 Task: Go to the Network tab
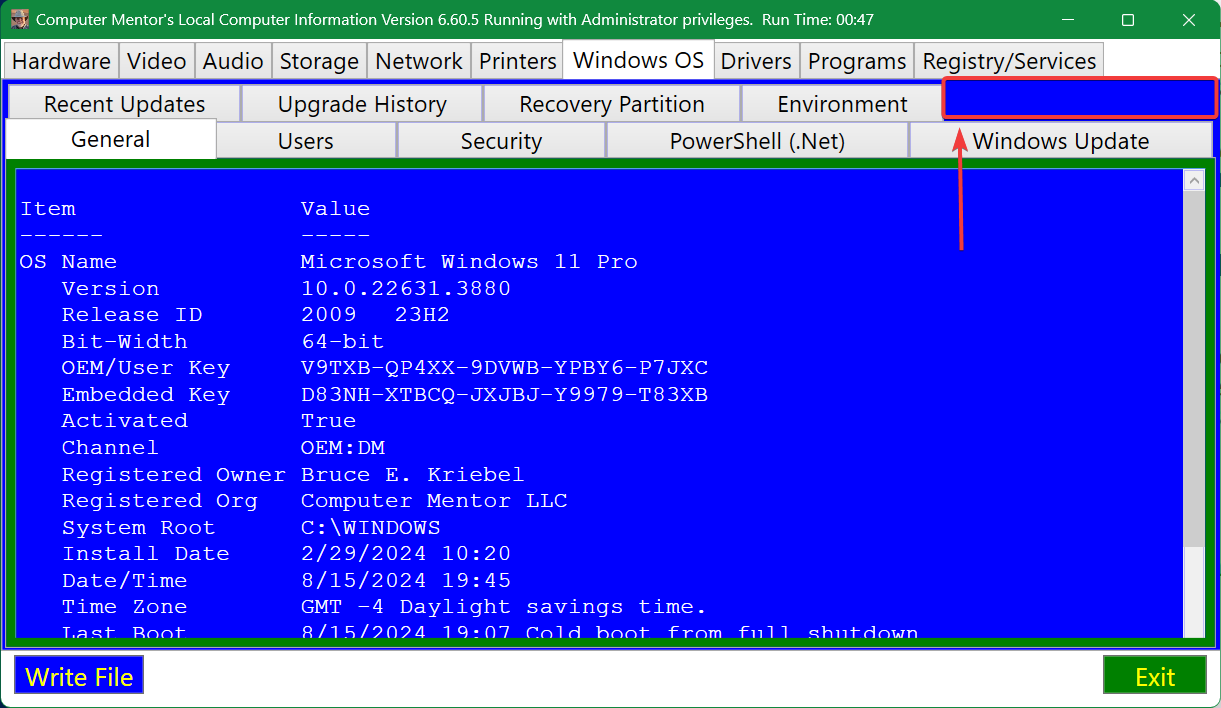[x=419, y=61]
